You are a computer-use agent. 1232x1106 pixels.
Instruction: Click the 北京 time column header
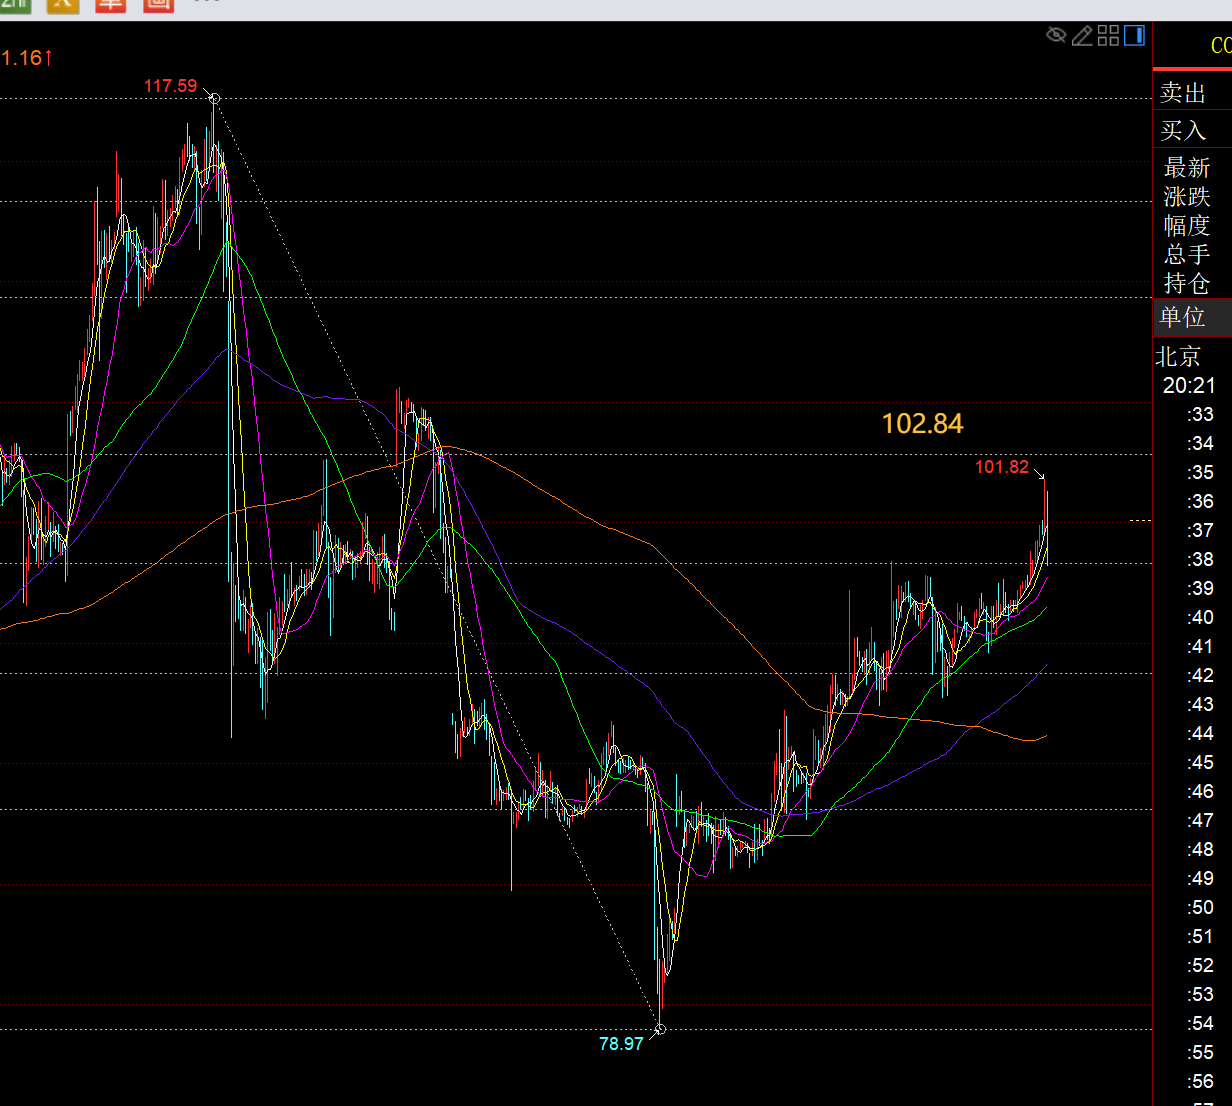click(x=1178, y=356)
